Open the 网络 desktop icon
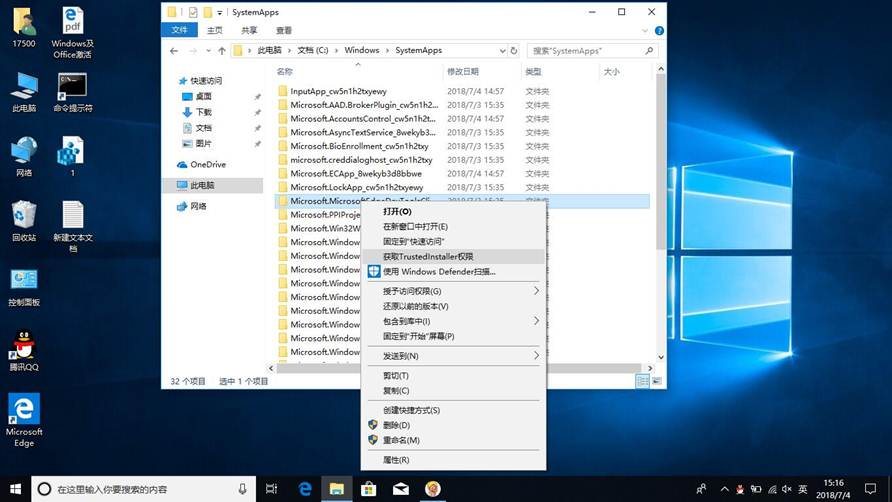This screenshot has width=892, height=502. [24, 157]
